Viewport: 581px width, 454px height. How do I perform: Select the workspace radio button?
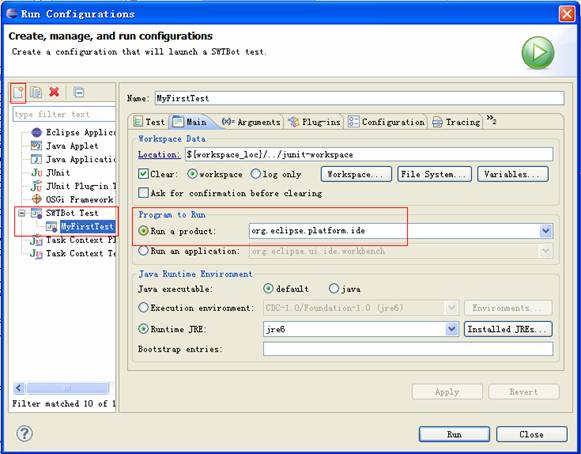(192, 174)
